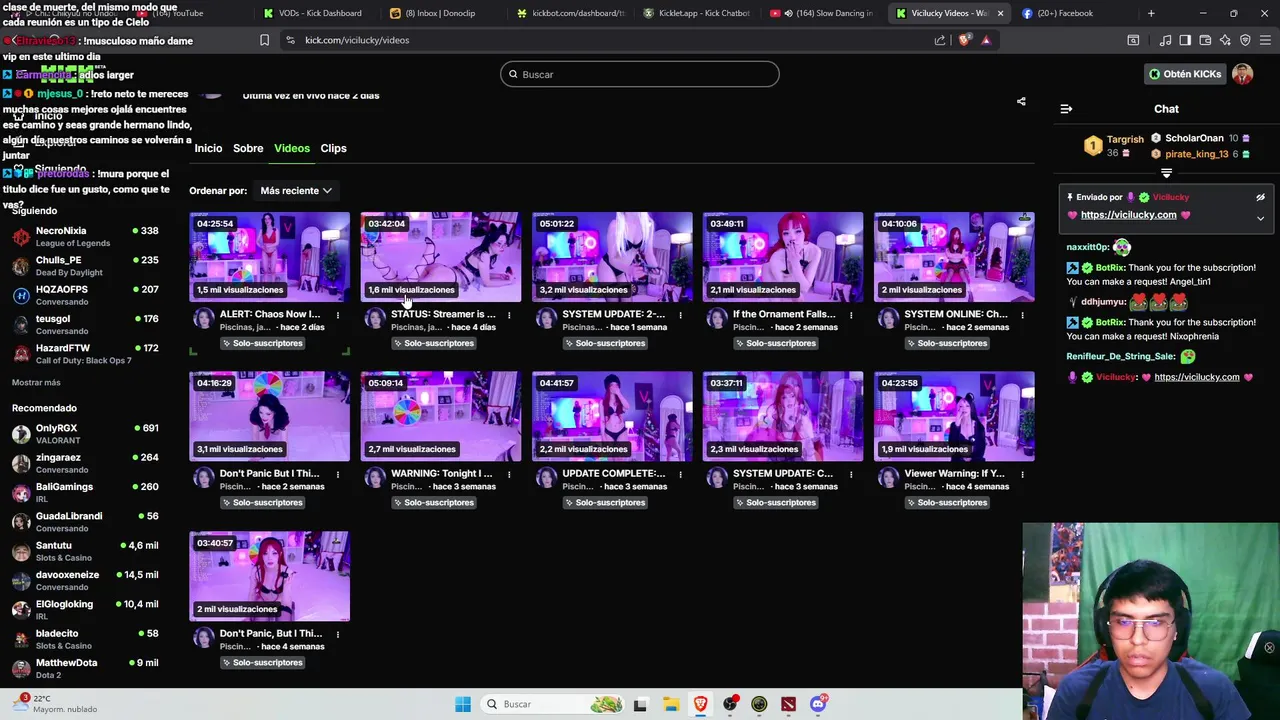The image size is (1280, 720).
Task: Open vicilucky.com link in latest chat message
Action: (1197, 377)
